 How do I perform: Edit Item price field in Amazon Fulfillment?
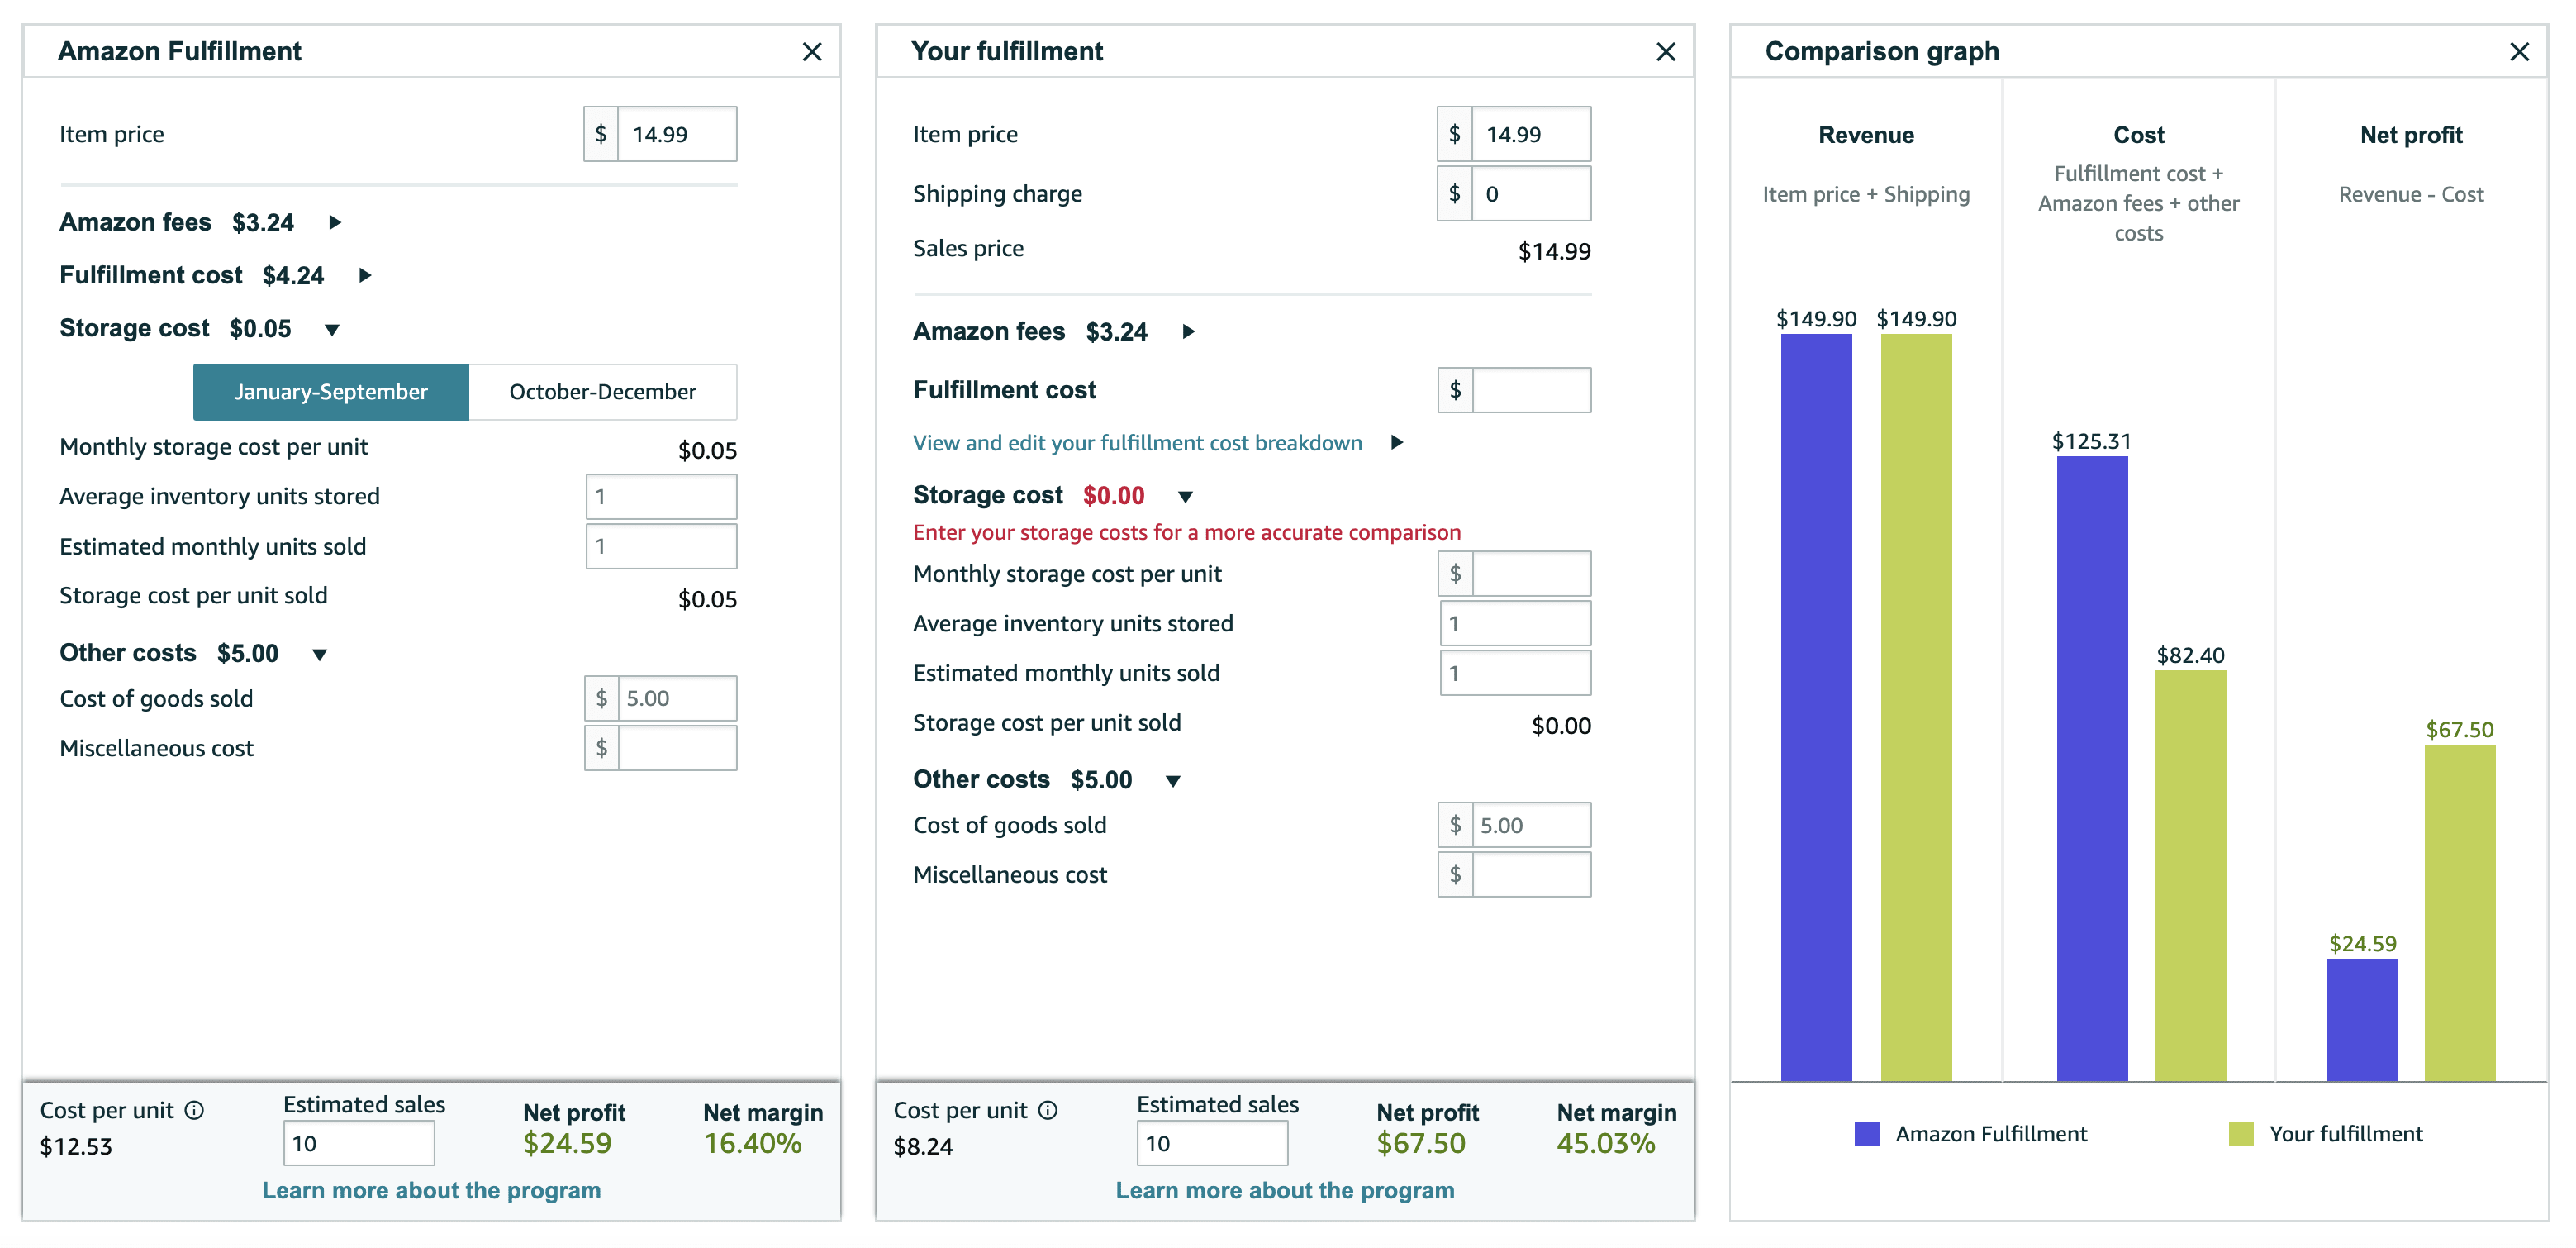point(677,134)
